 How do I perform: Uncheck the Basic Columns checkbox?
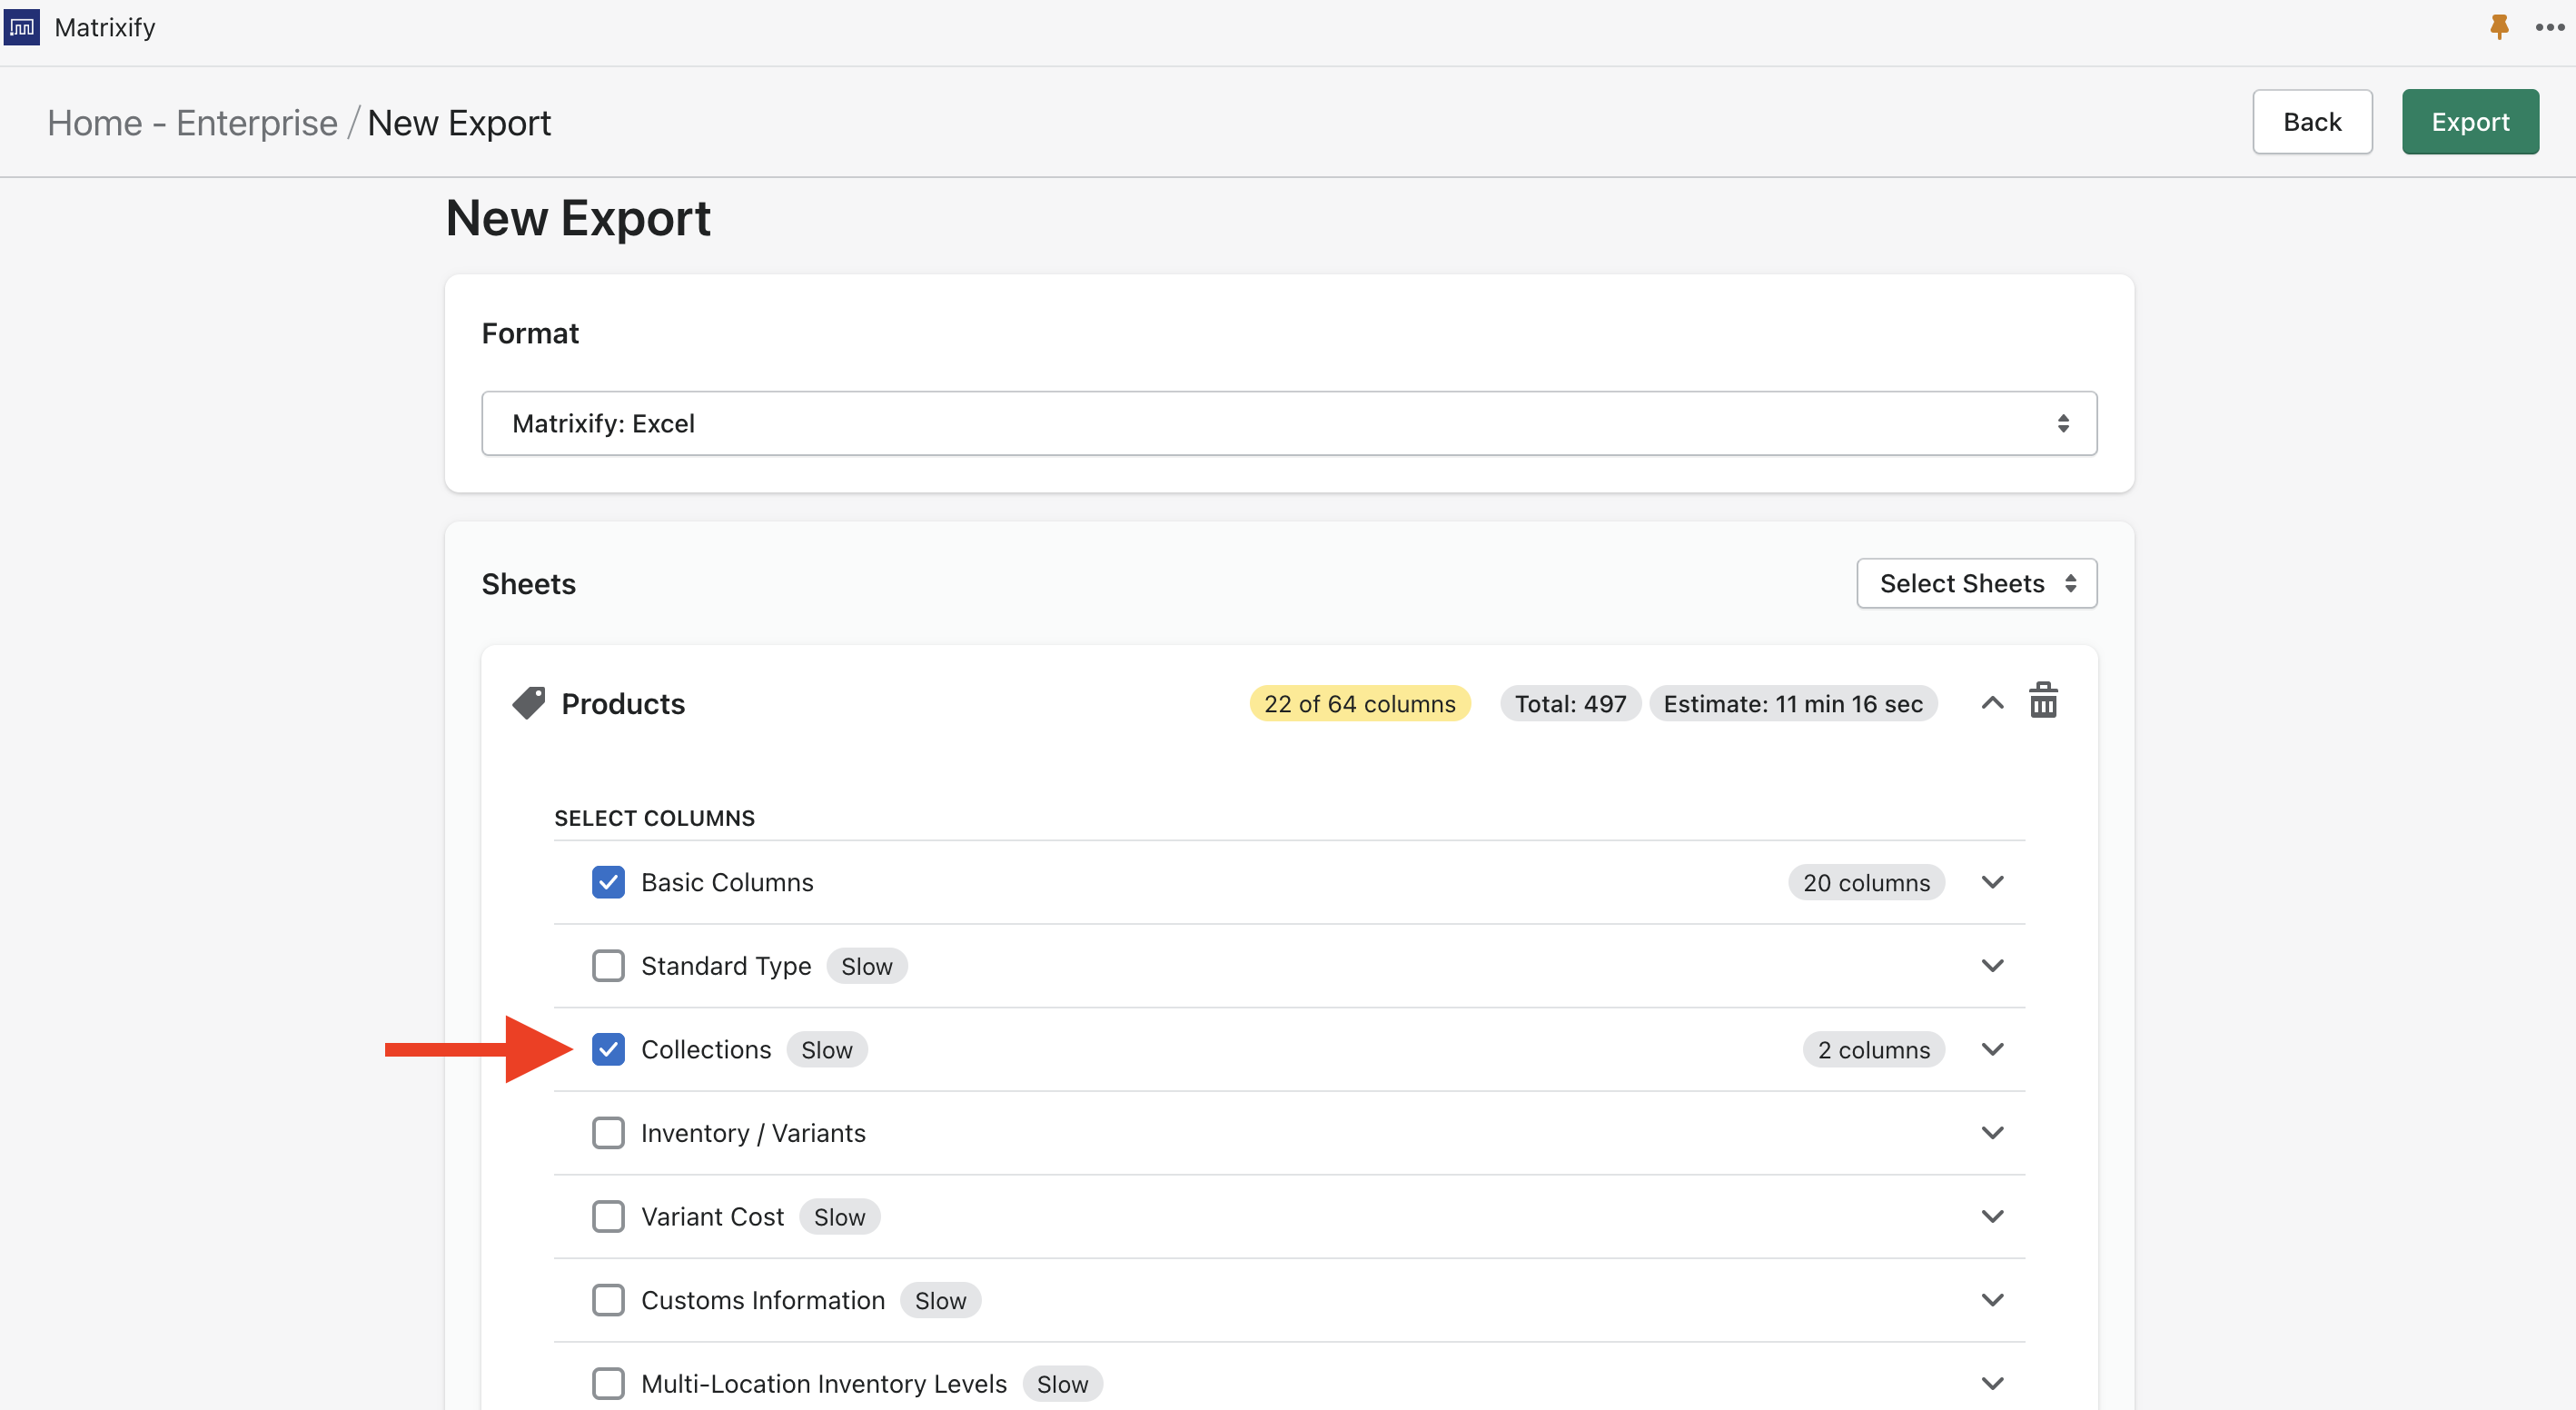click(608, 882)
